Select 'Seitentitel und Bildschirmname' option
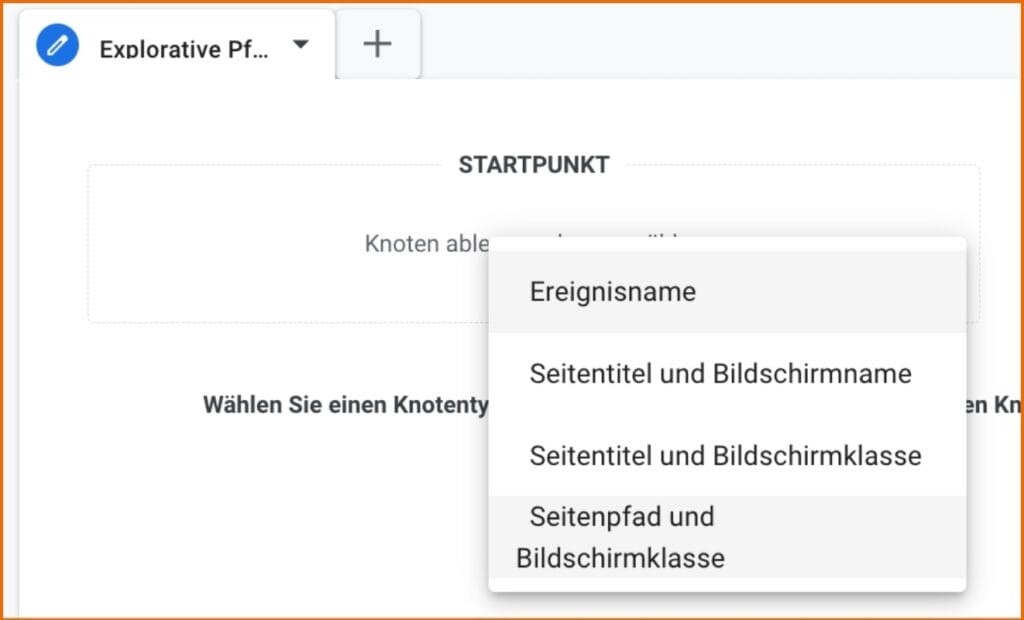Viewport: 1024px width, 620px height. pos(719,373)
